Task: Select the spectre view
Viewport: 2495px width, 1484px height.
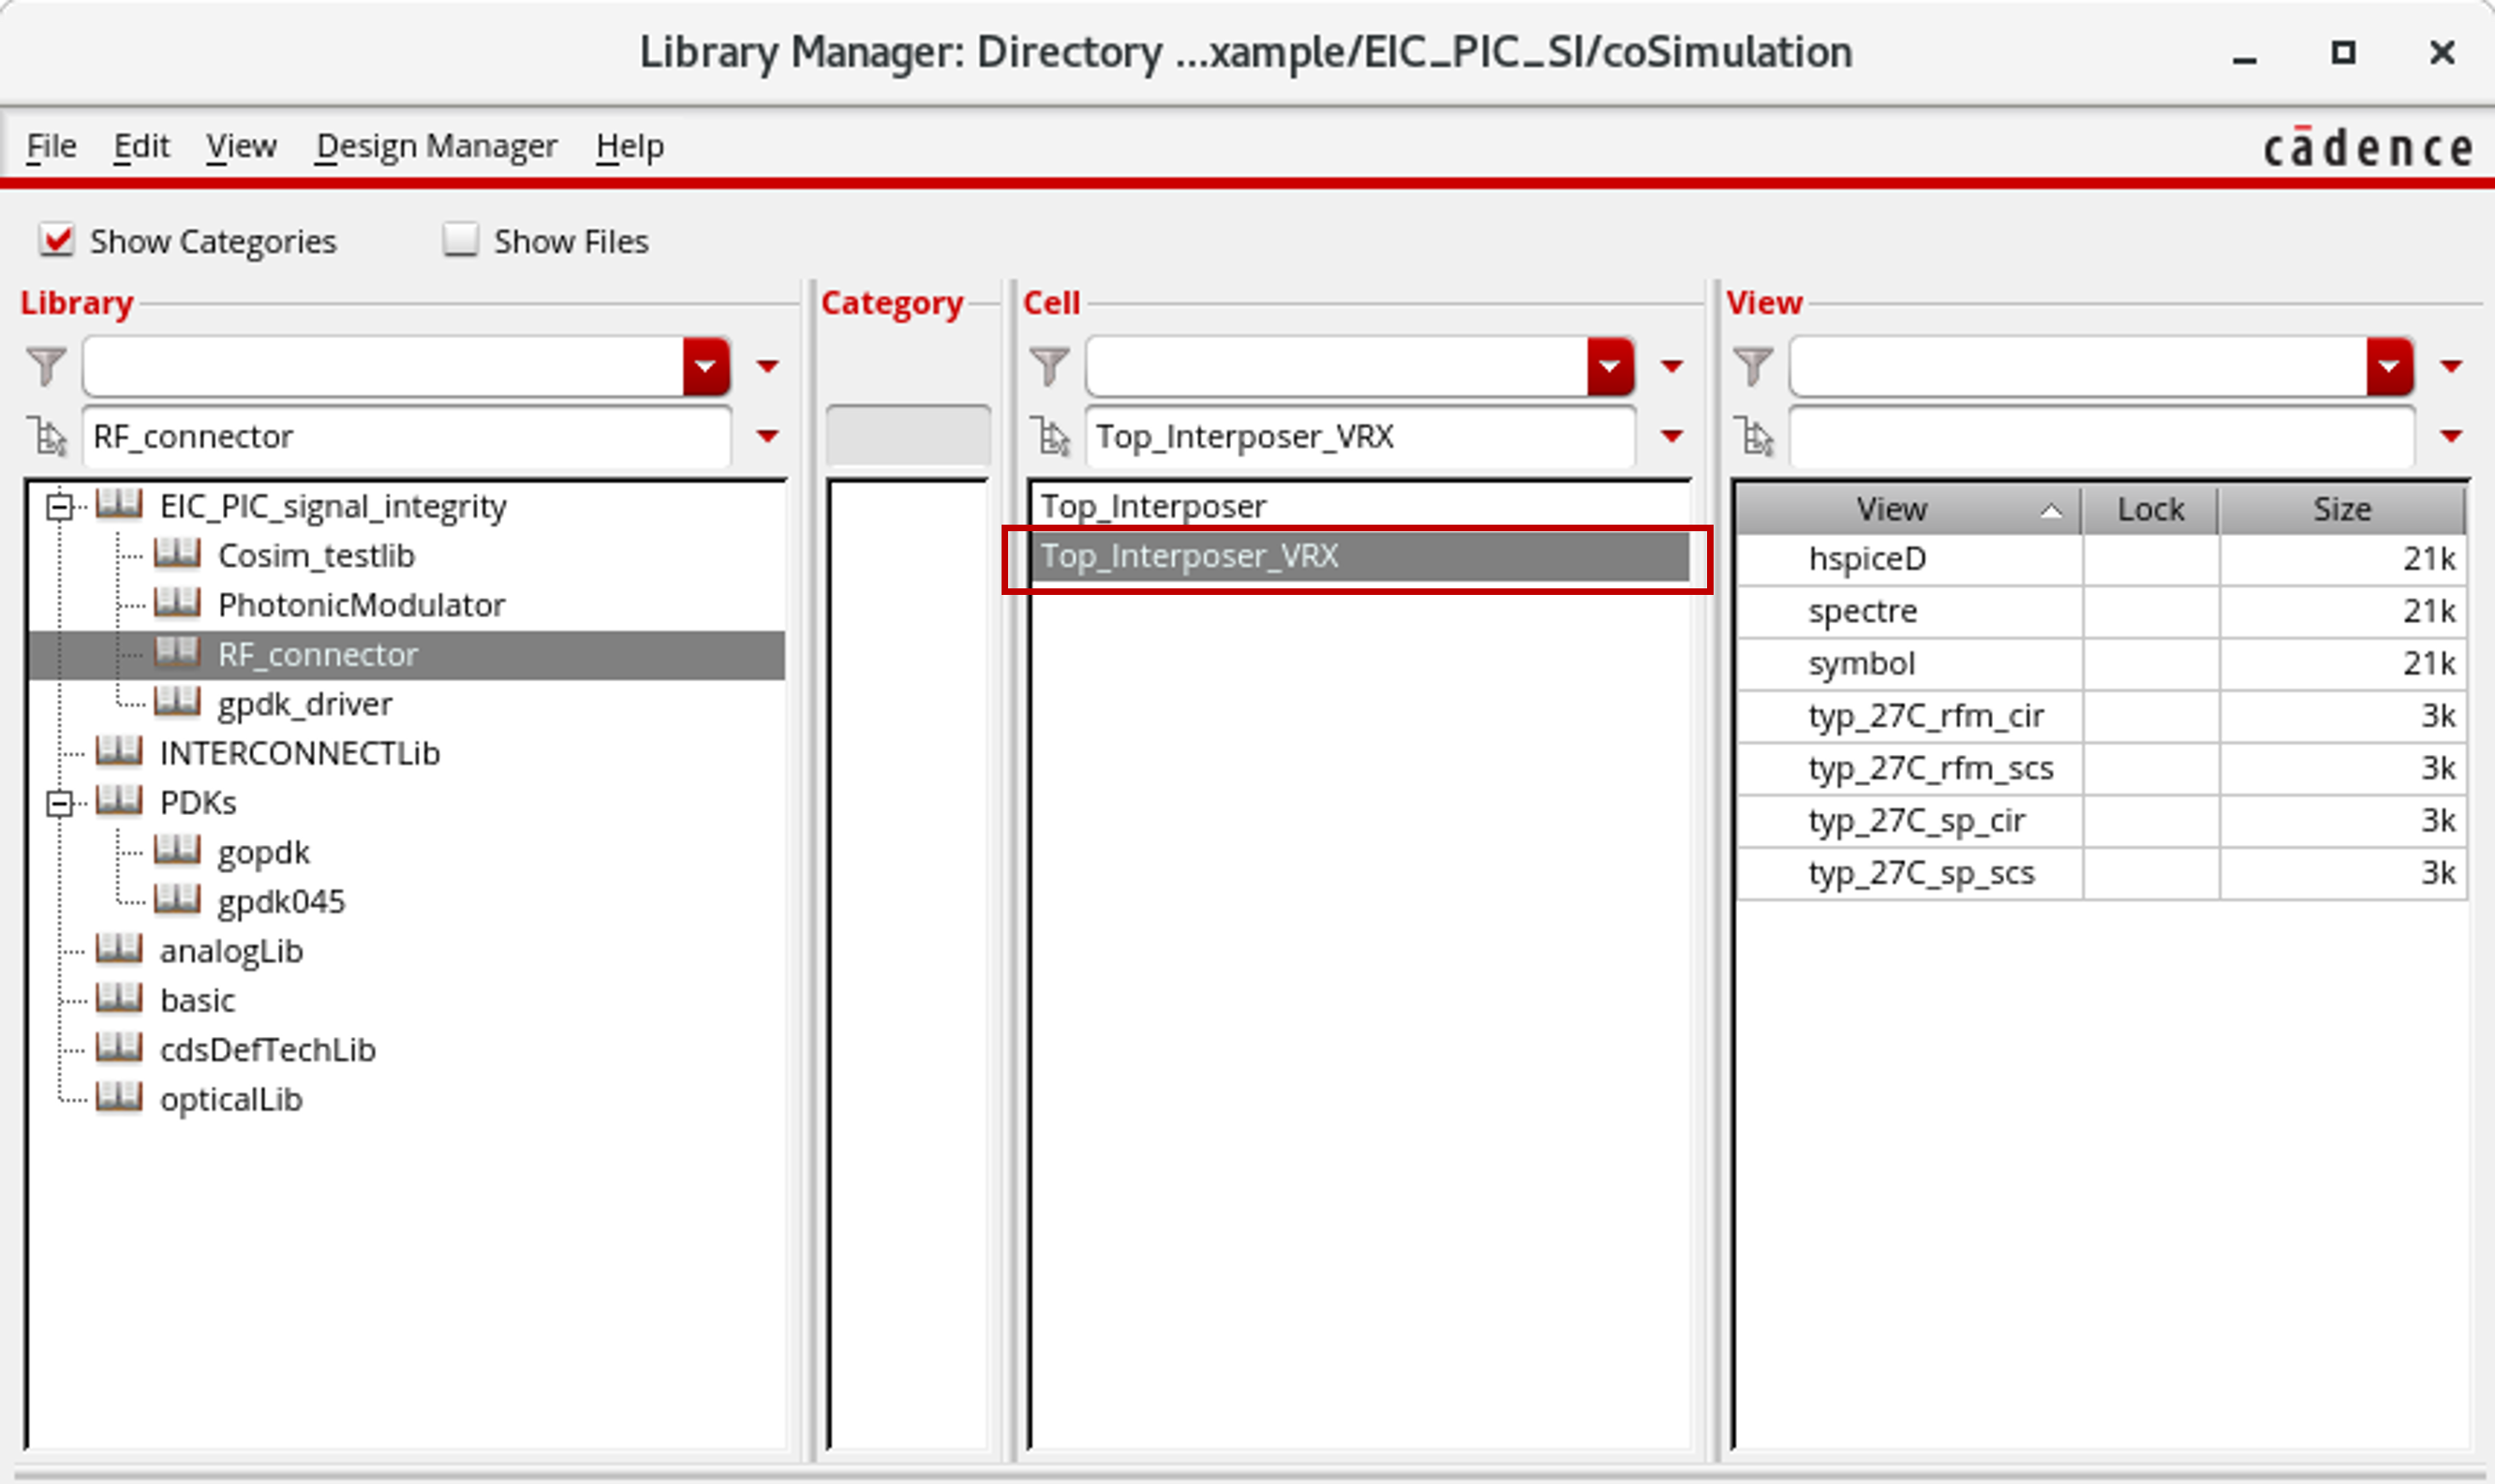Action: tap(2101, 611)
